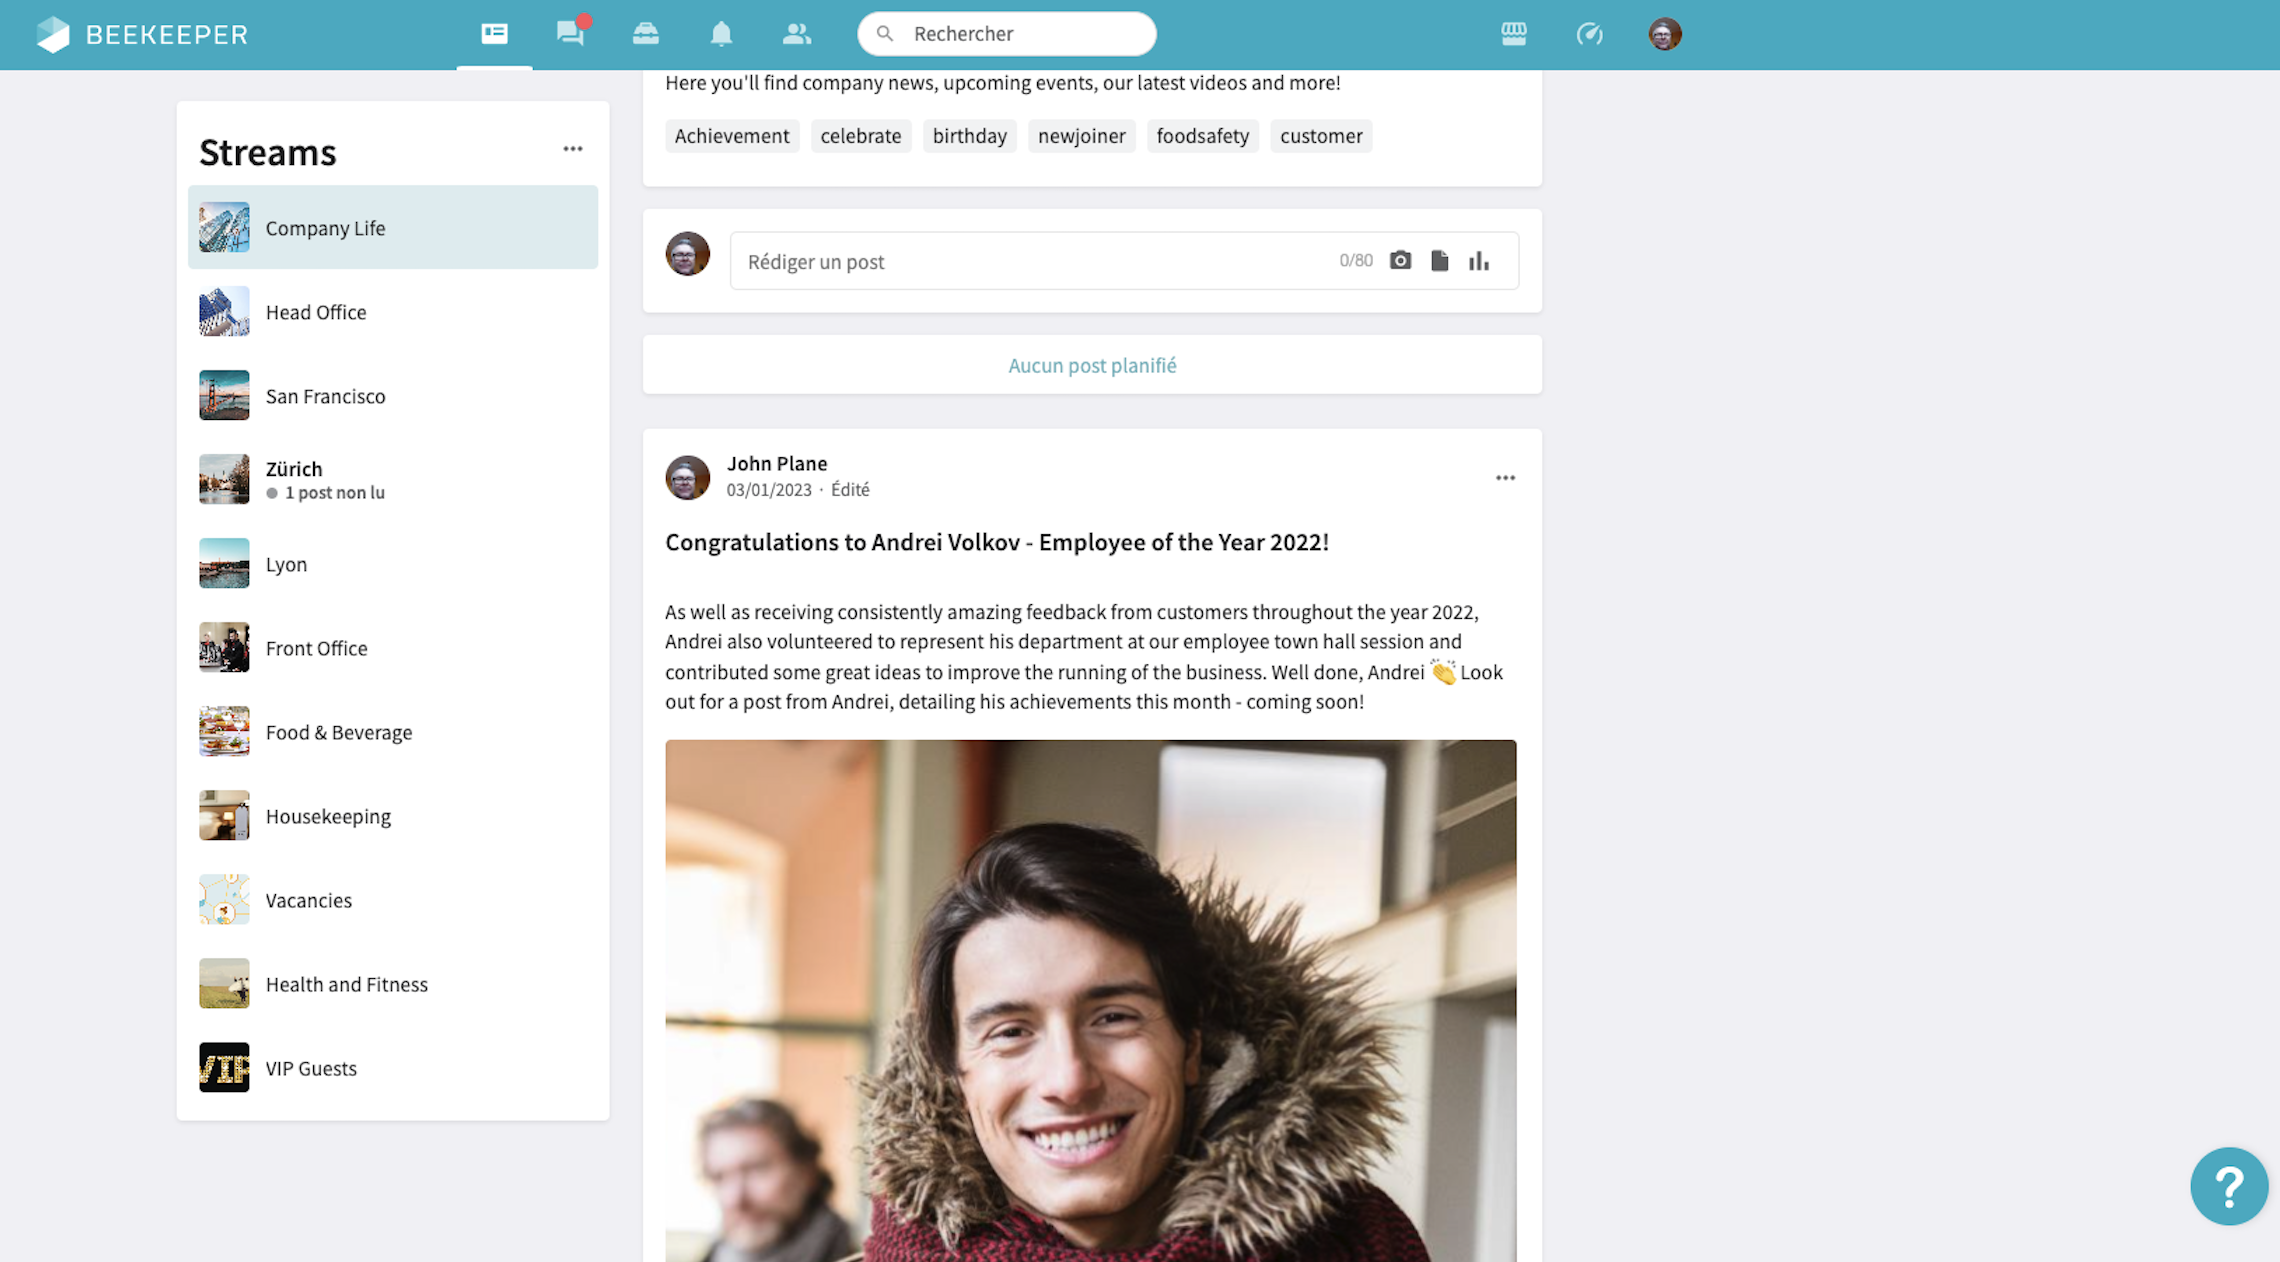The height and width of the screenshot is (1262, 2280).
Task: Open the chat messages icon
Action: pyautogui.click(x=571, y=33)
